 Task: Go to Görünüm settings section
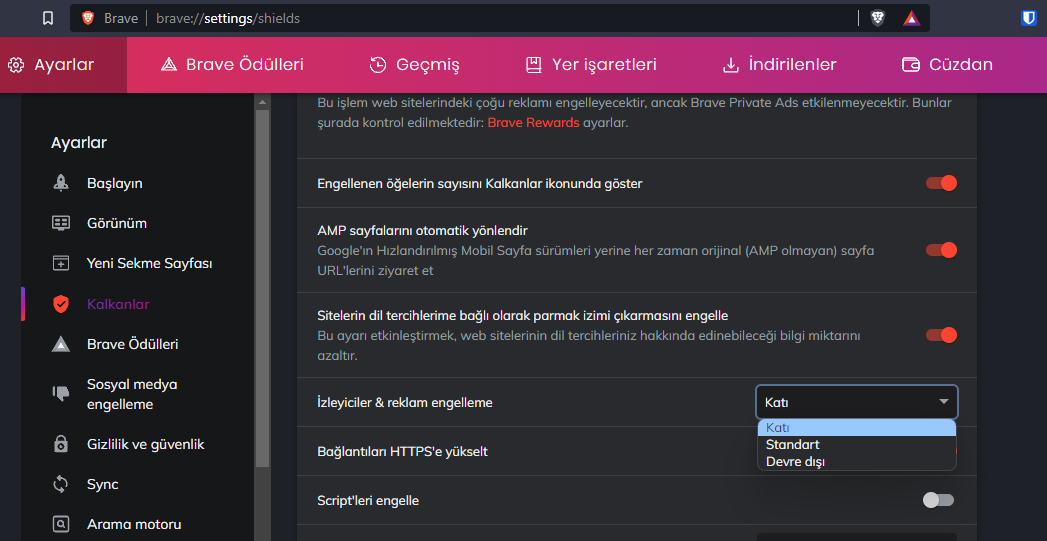click(117, 223)
